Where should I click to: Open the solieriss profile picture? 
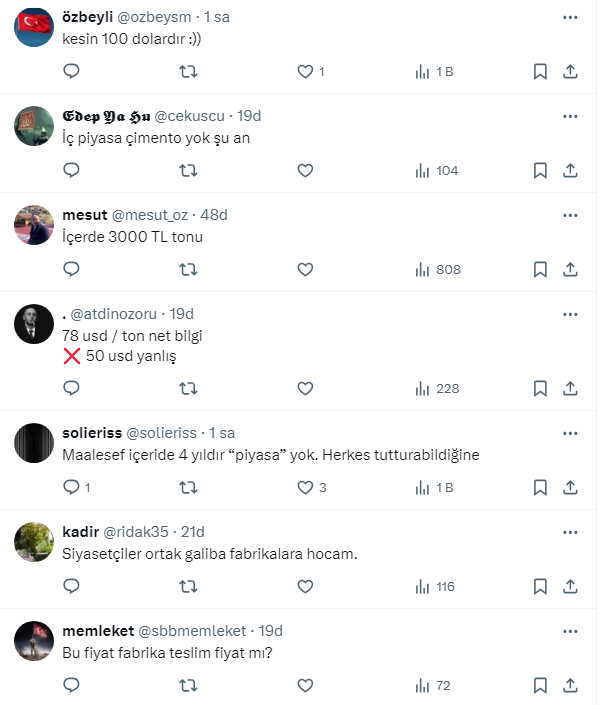(34, 442)
